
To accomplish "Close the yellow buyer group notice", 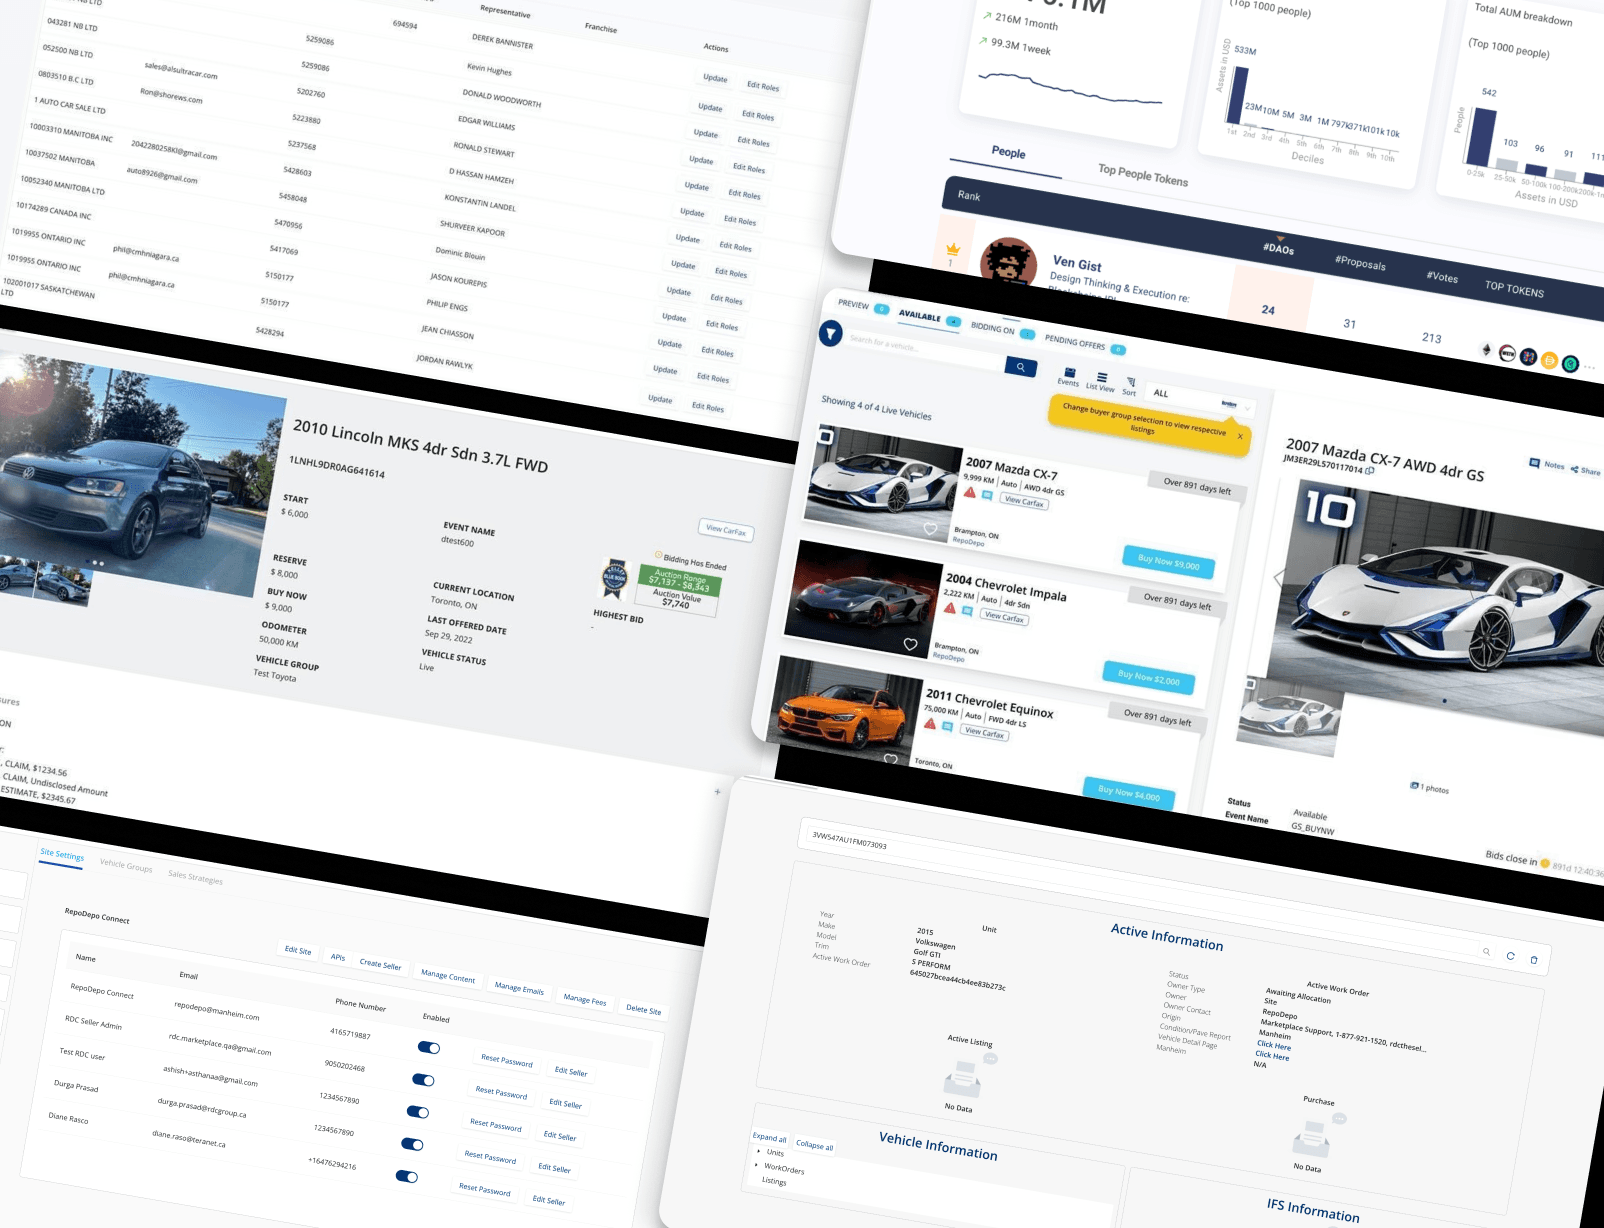I will coord(1240,436).
